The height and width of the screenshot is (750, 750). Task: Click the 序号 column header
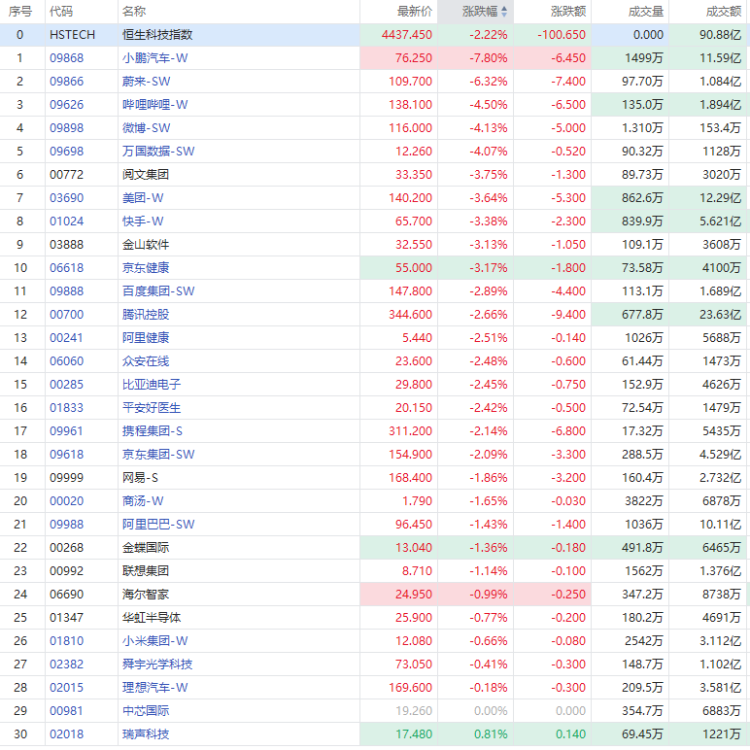pyautogui.click(x=20, y=11)
